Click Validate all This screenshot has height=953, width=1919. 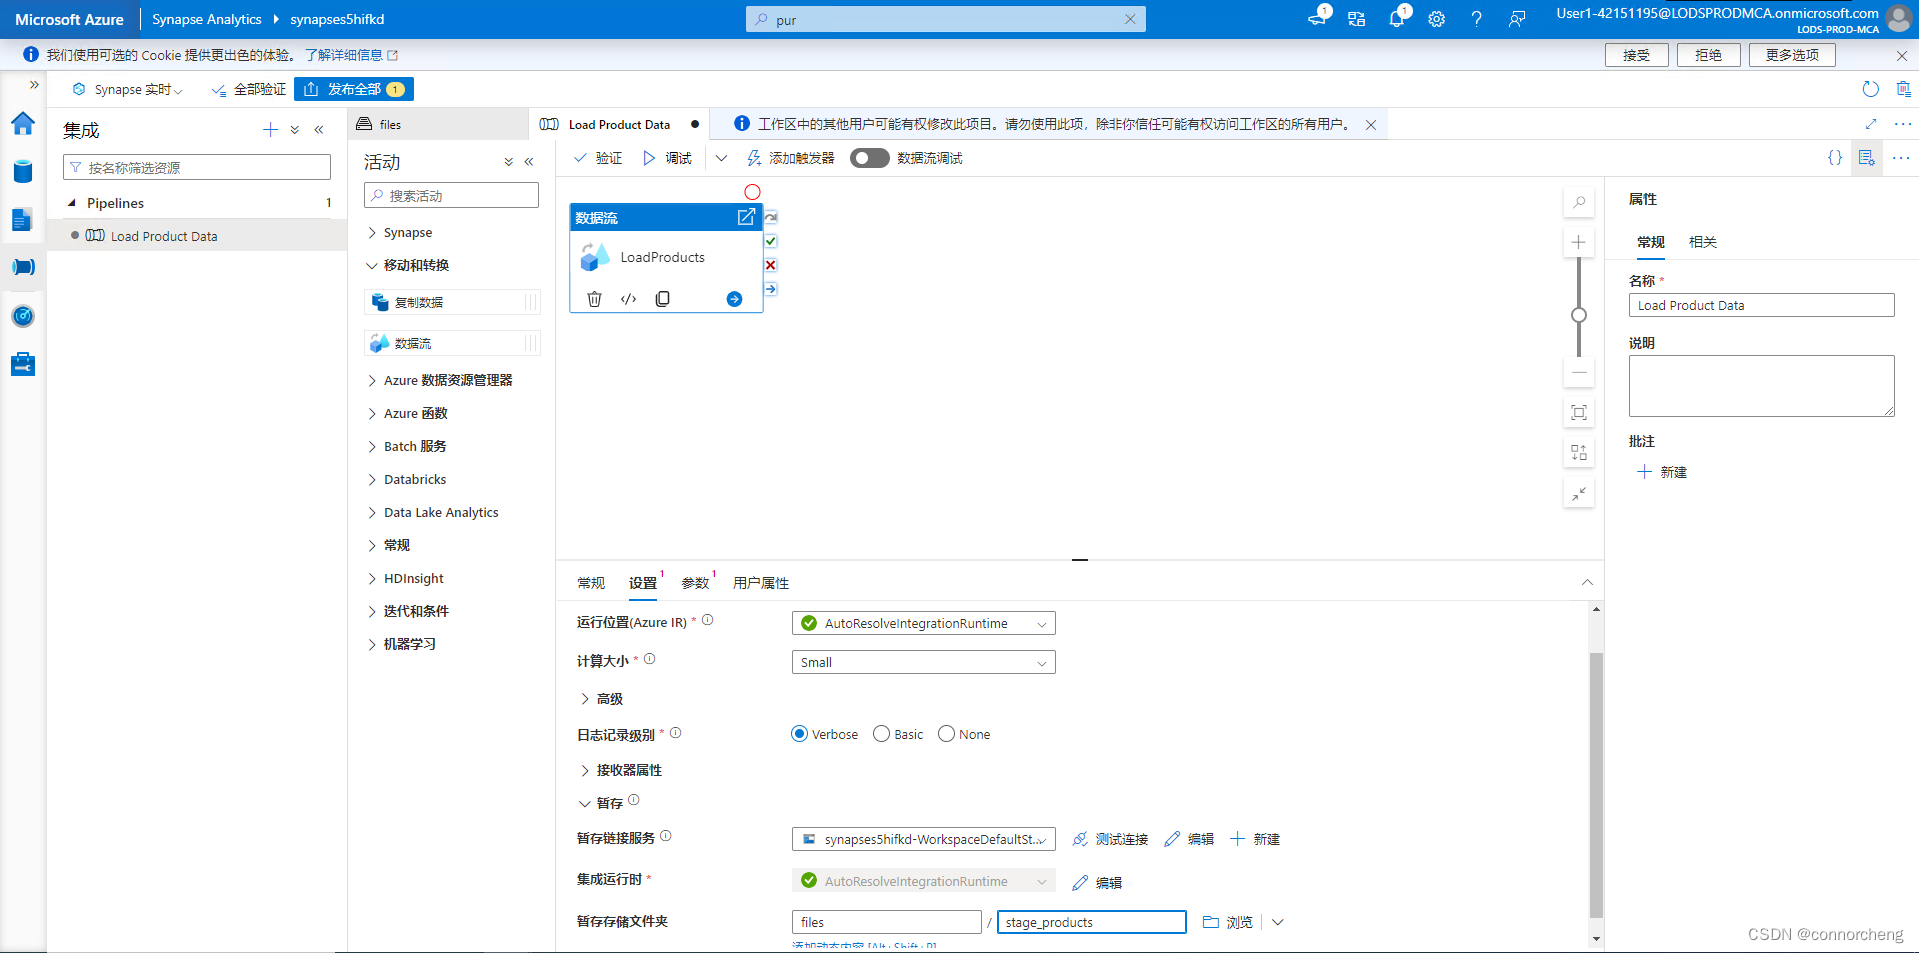250,89
